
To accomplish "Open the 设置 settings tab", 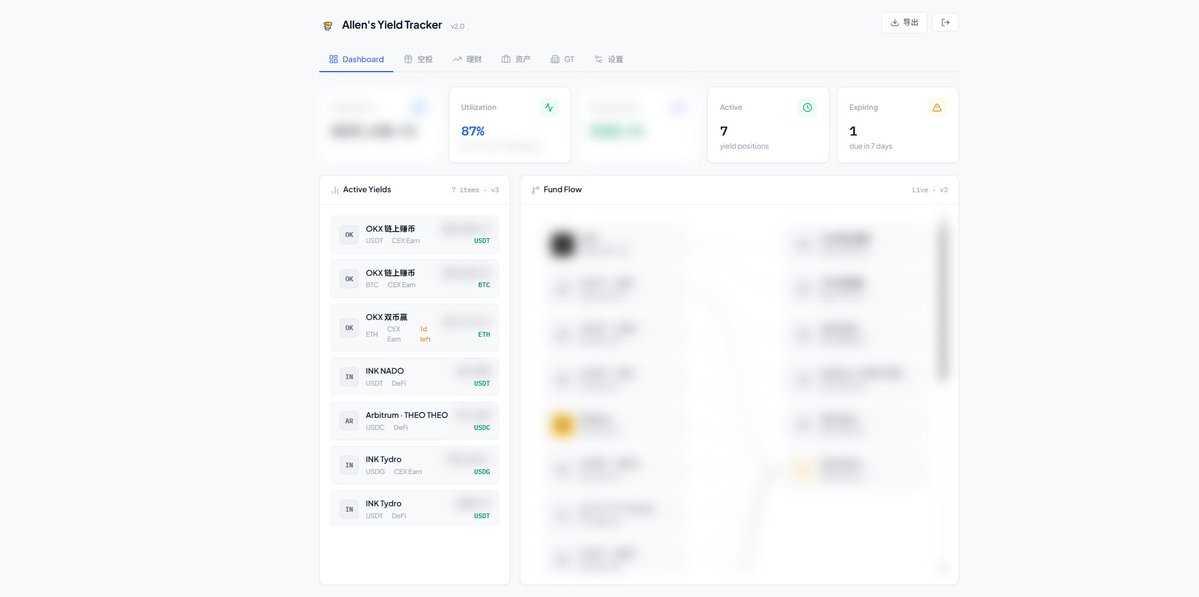I will pos(609,59).
